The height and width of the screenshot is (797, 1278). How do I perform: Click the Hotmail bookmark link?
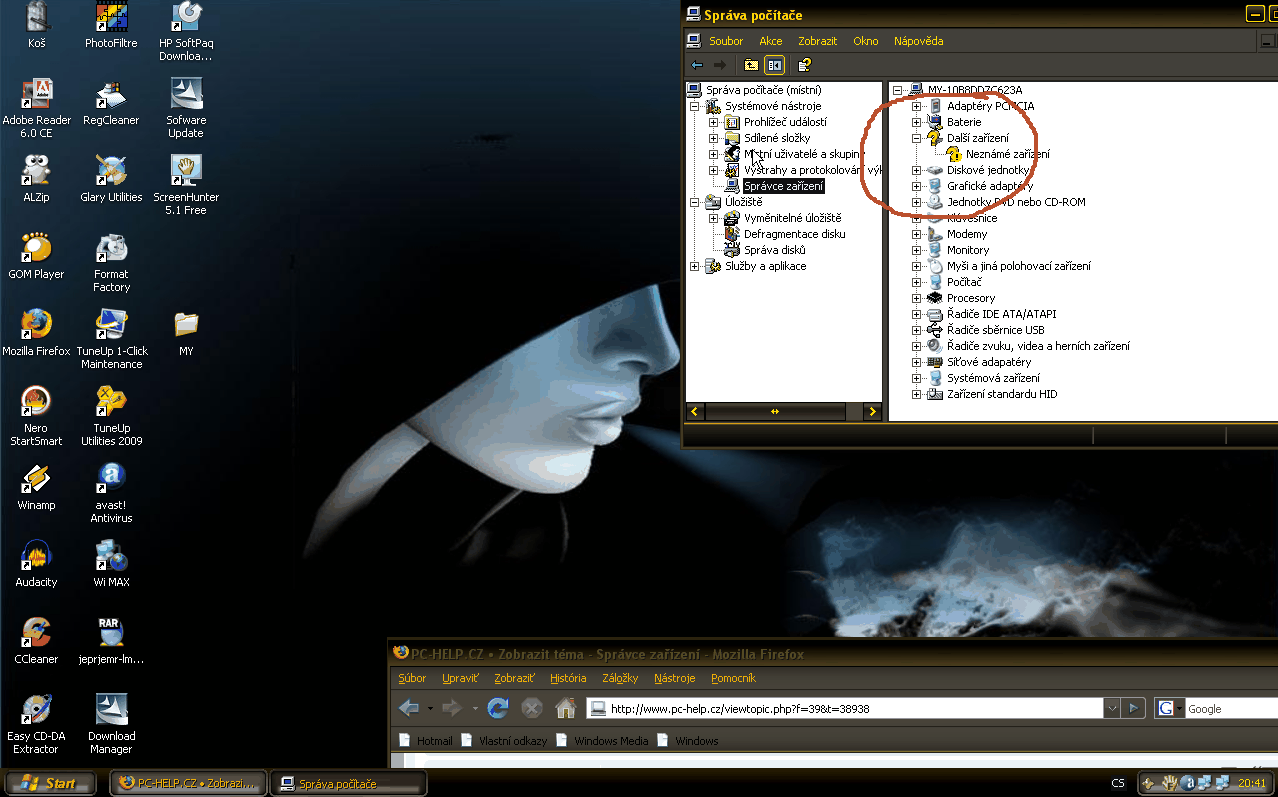tap(434, 741)
